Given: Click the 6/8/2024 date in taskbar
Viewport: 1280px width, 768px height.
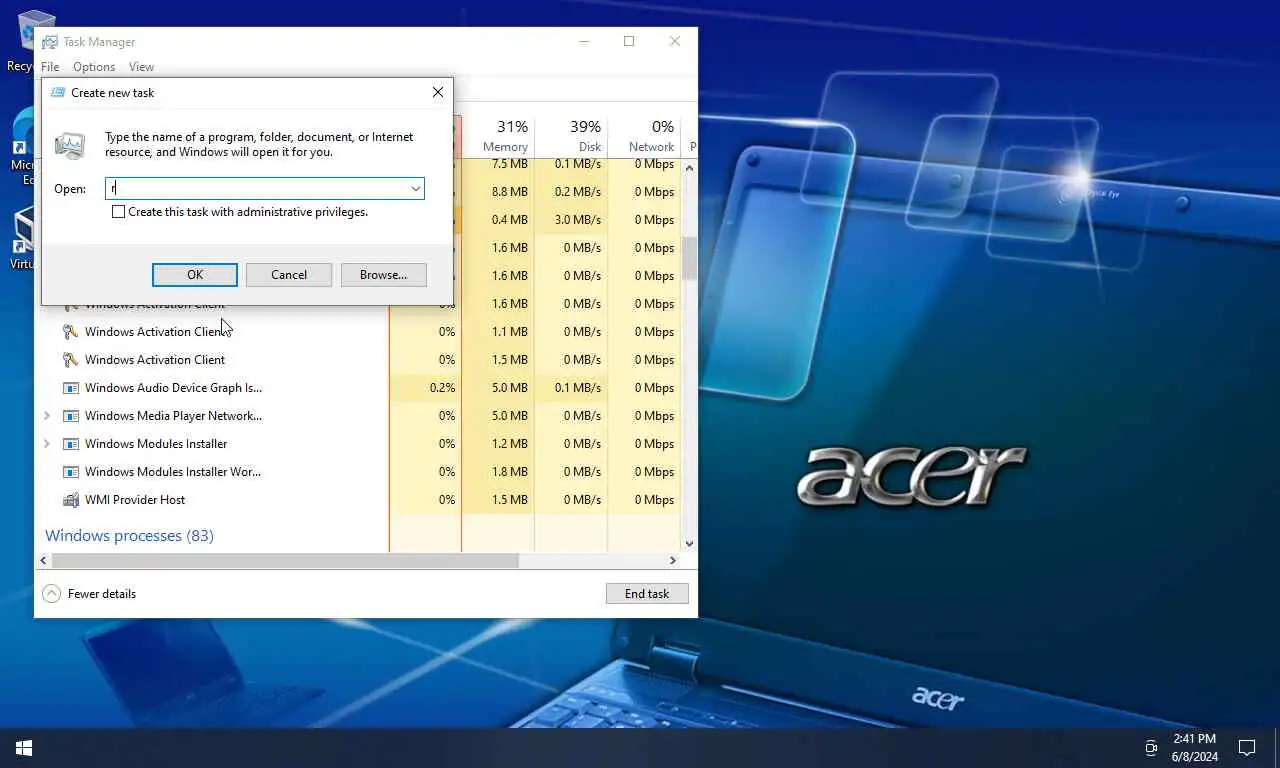Looking at the screenshot, I should [x=1195, y=757].
